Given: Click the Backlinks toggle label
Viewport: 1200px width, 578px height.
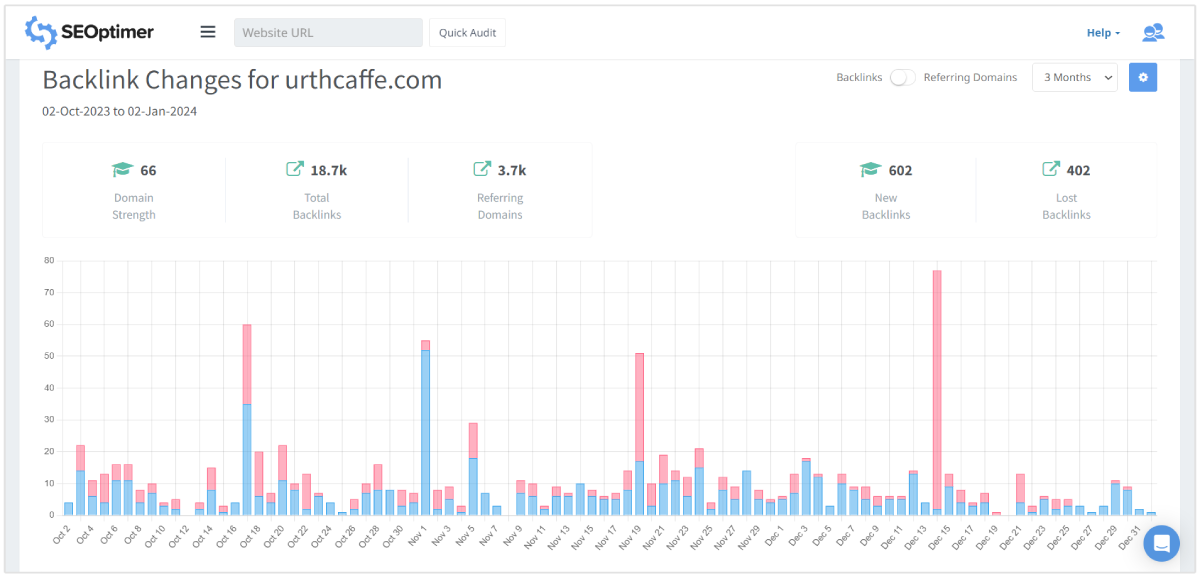Looking at the screenshot, I should tap(858, 77).
